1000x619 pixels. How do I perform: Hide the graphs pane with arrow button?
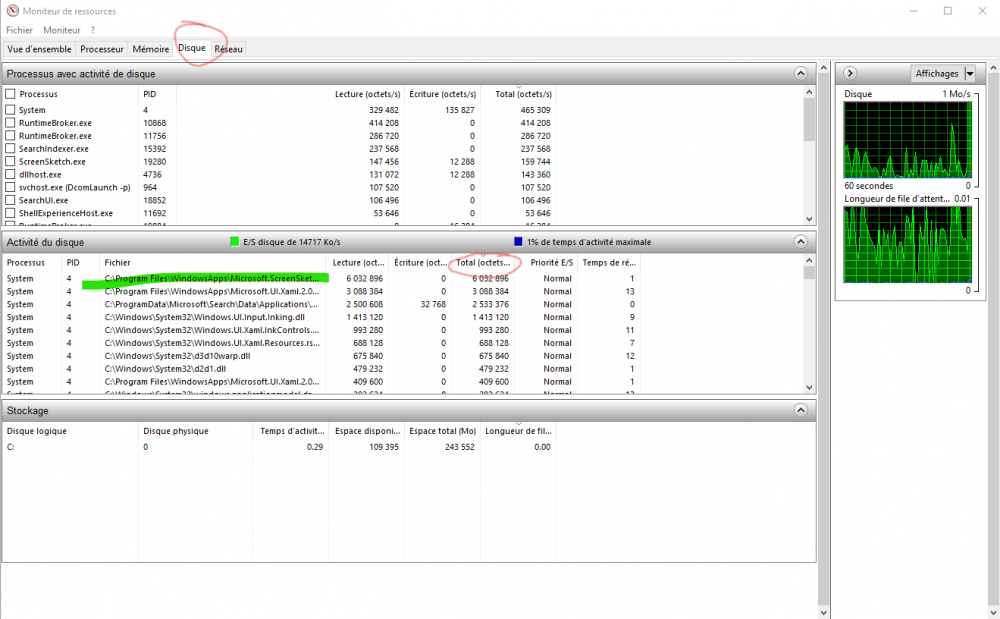pos(849,73)
